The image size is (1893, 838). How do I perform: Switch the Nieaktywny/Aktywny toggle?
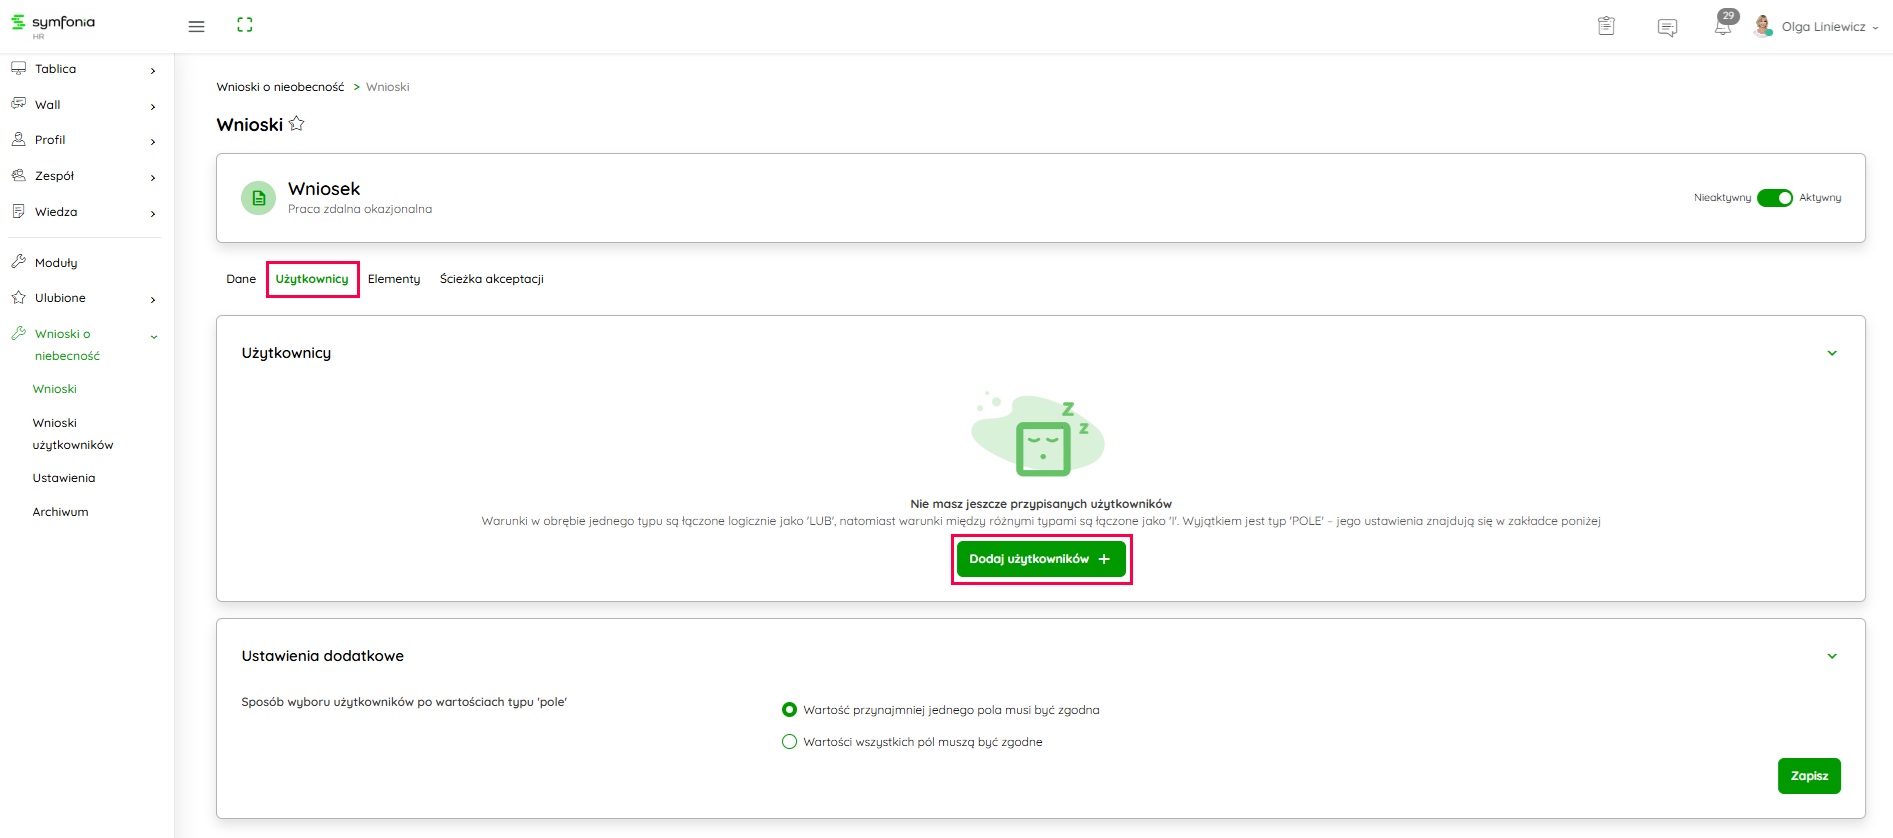pos(1774,198)
